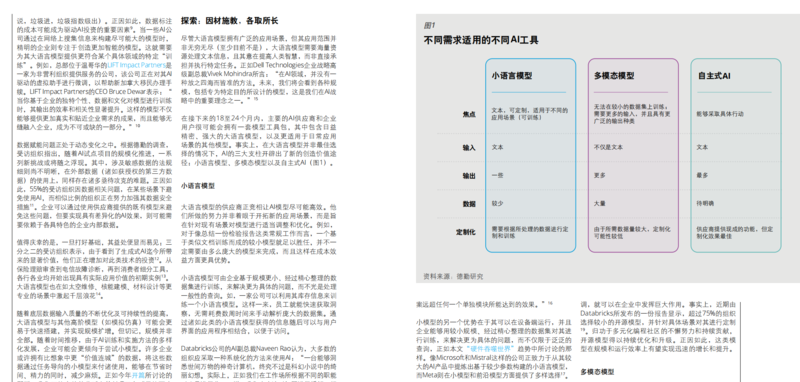Viewport: 800px width, 382px height.
Task: Click footnote reference 16 below the figure
Action: [550, 303]
